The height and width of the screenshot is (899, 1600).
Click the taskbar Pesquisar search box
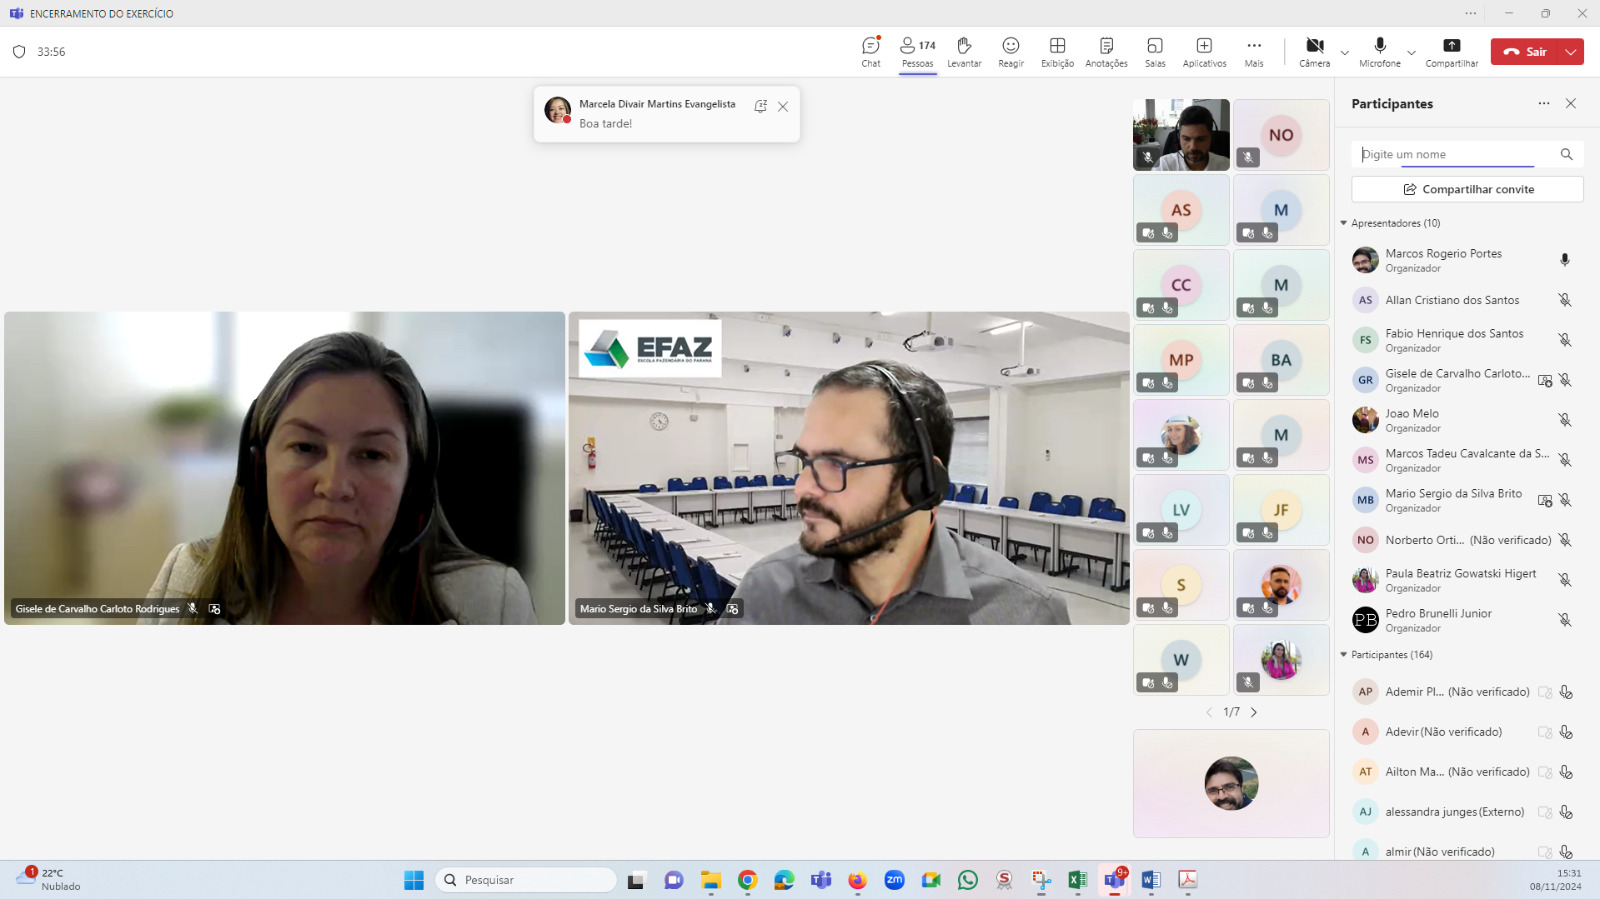(526, 880)
